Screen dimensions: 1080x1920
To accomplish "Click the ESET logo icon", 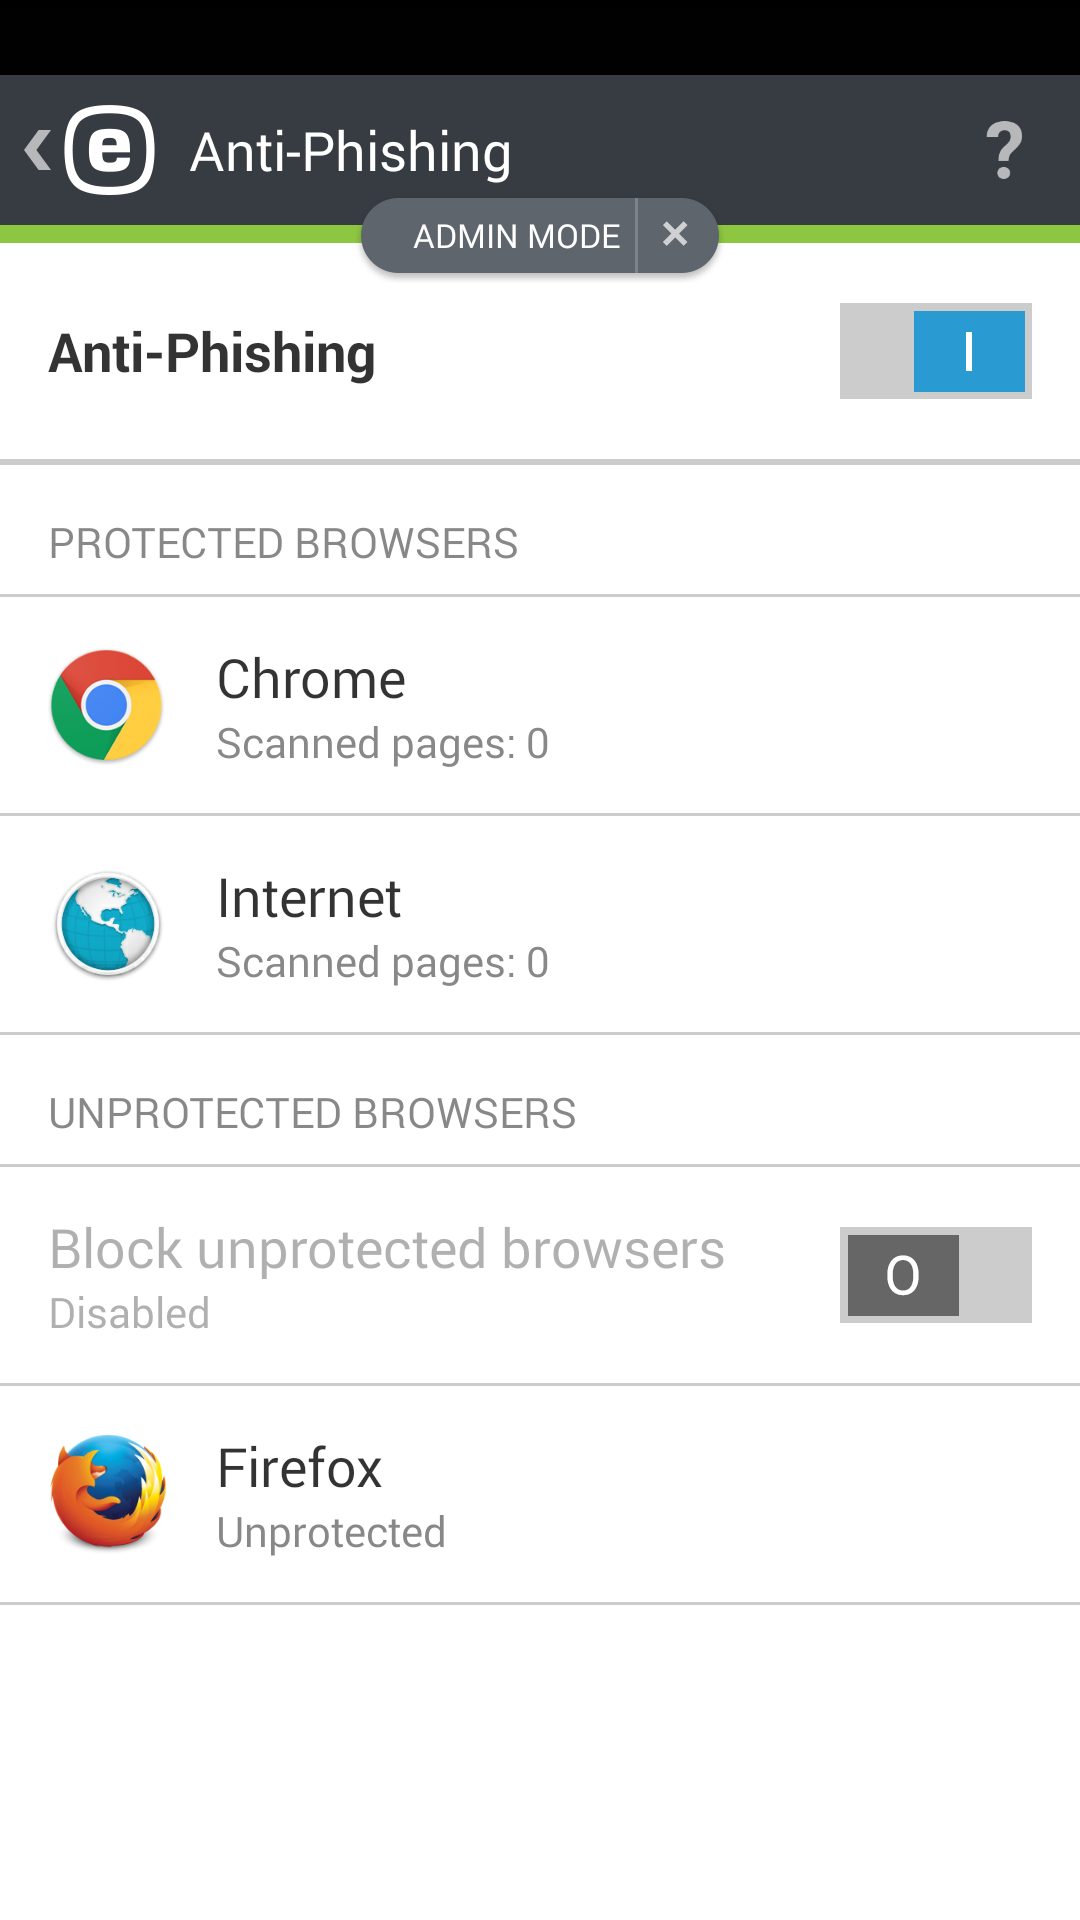I will point(110,150).
